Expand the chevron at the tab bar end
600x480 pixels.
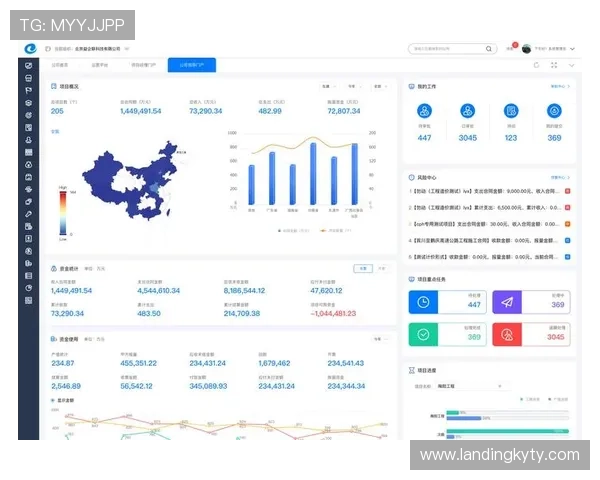tap(571, 65)
